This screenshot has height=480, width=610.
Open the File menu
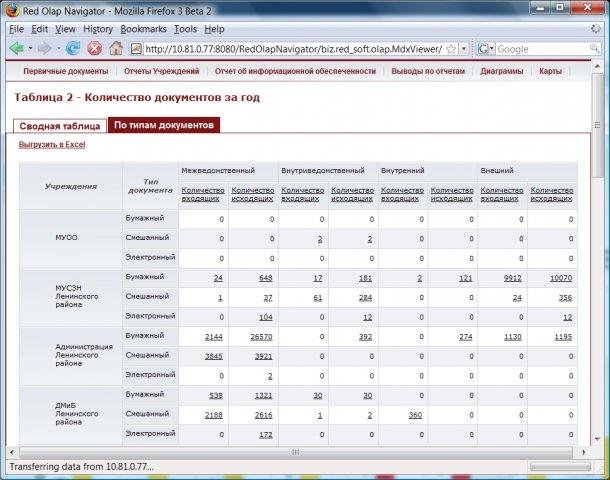click(x=17, y=29)
